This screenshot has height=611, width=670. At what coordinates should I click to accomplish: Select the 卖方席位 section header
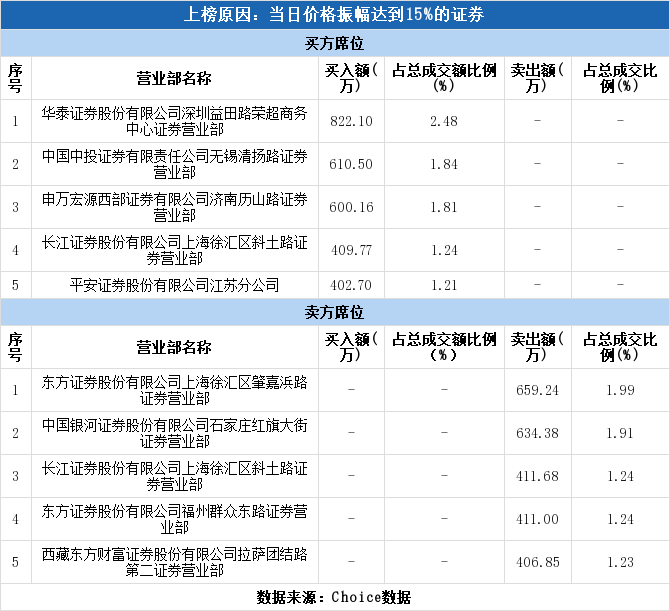tap(334, 312)
